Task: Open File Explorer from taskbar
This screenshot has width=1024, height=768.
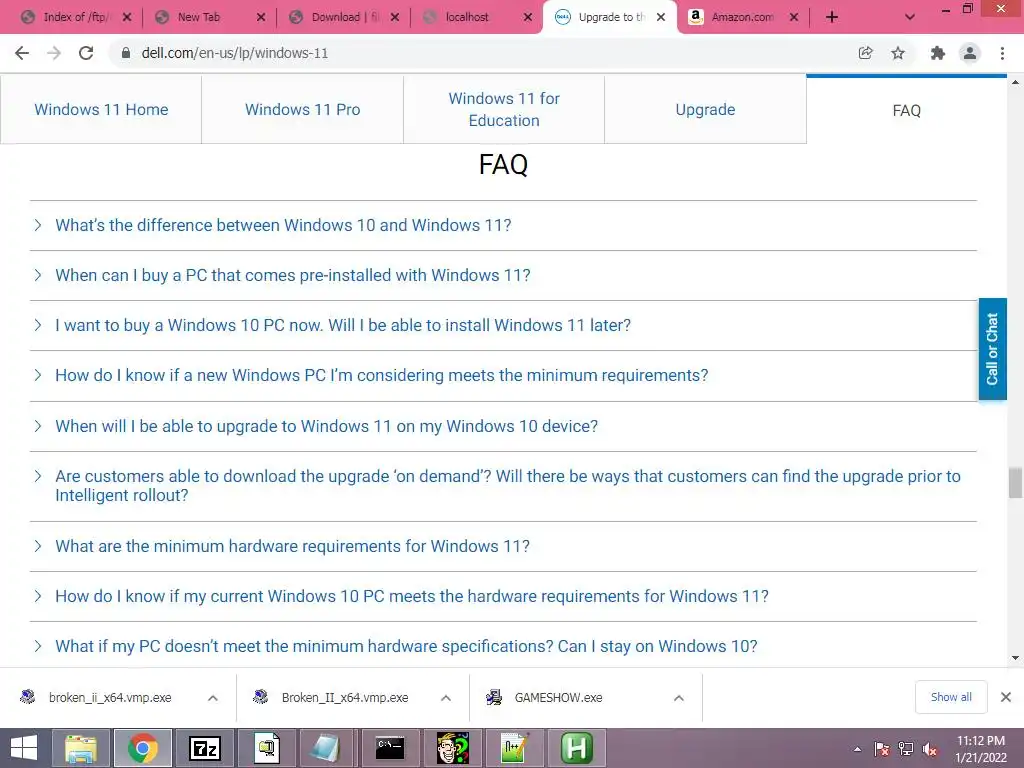Action: (80, 748)
